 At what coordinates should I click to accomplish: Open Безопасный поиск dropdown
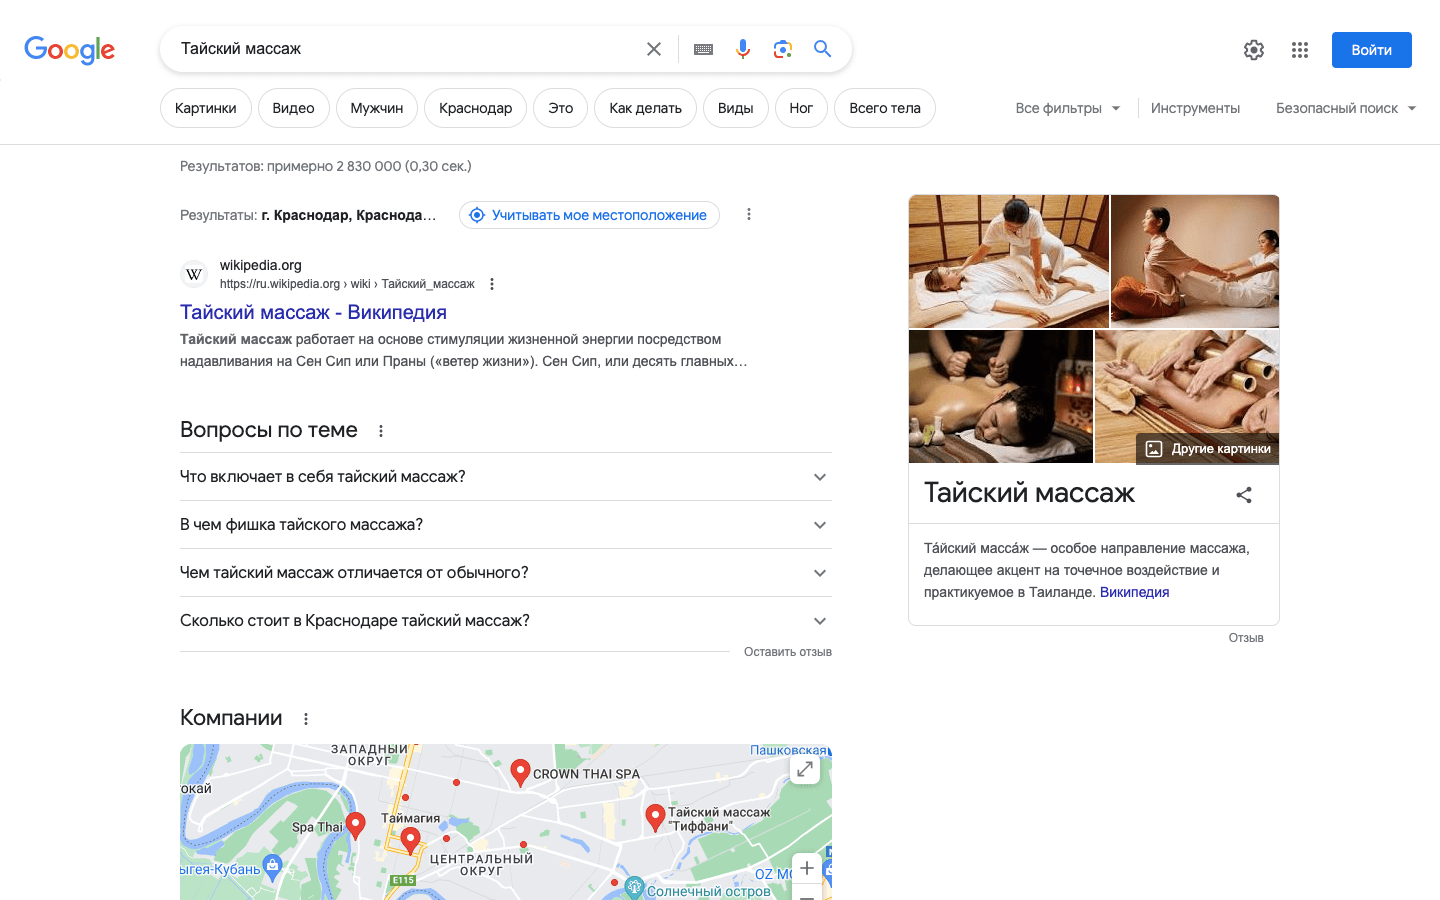coord(1345,108)
